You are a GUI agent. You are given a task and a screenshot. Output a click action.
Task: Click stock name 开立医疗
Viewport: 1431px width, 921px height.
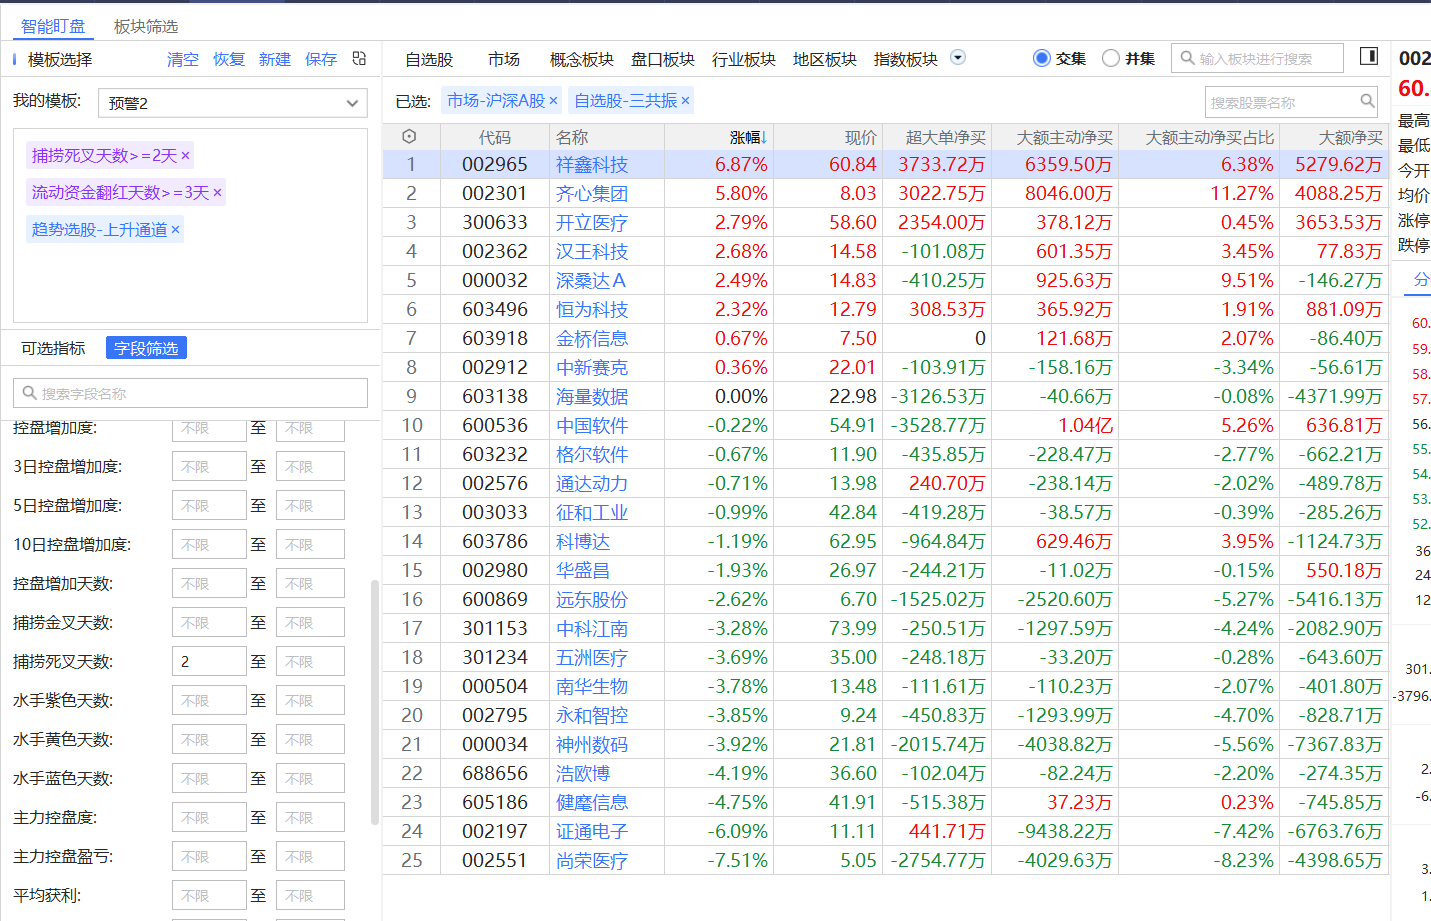coord(592,222)
